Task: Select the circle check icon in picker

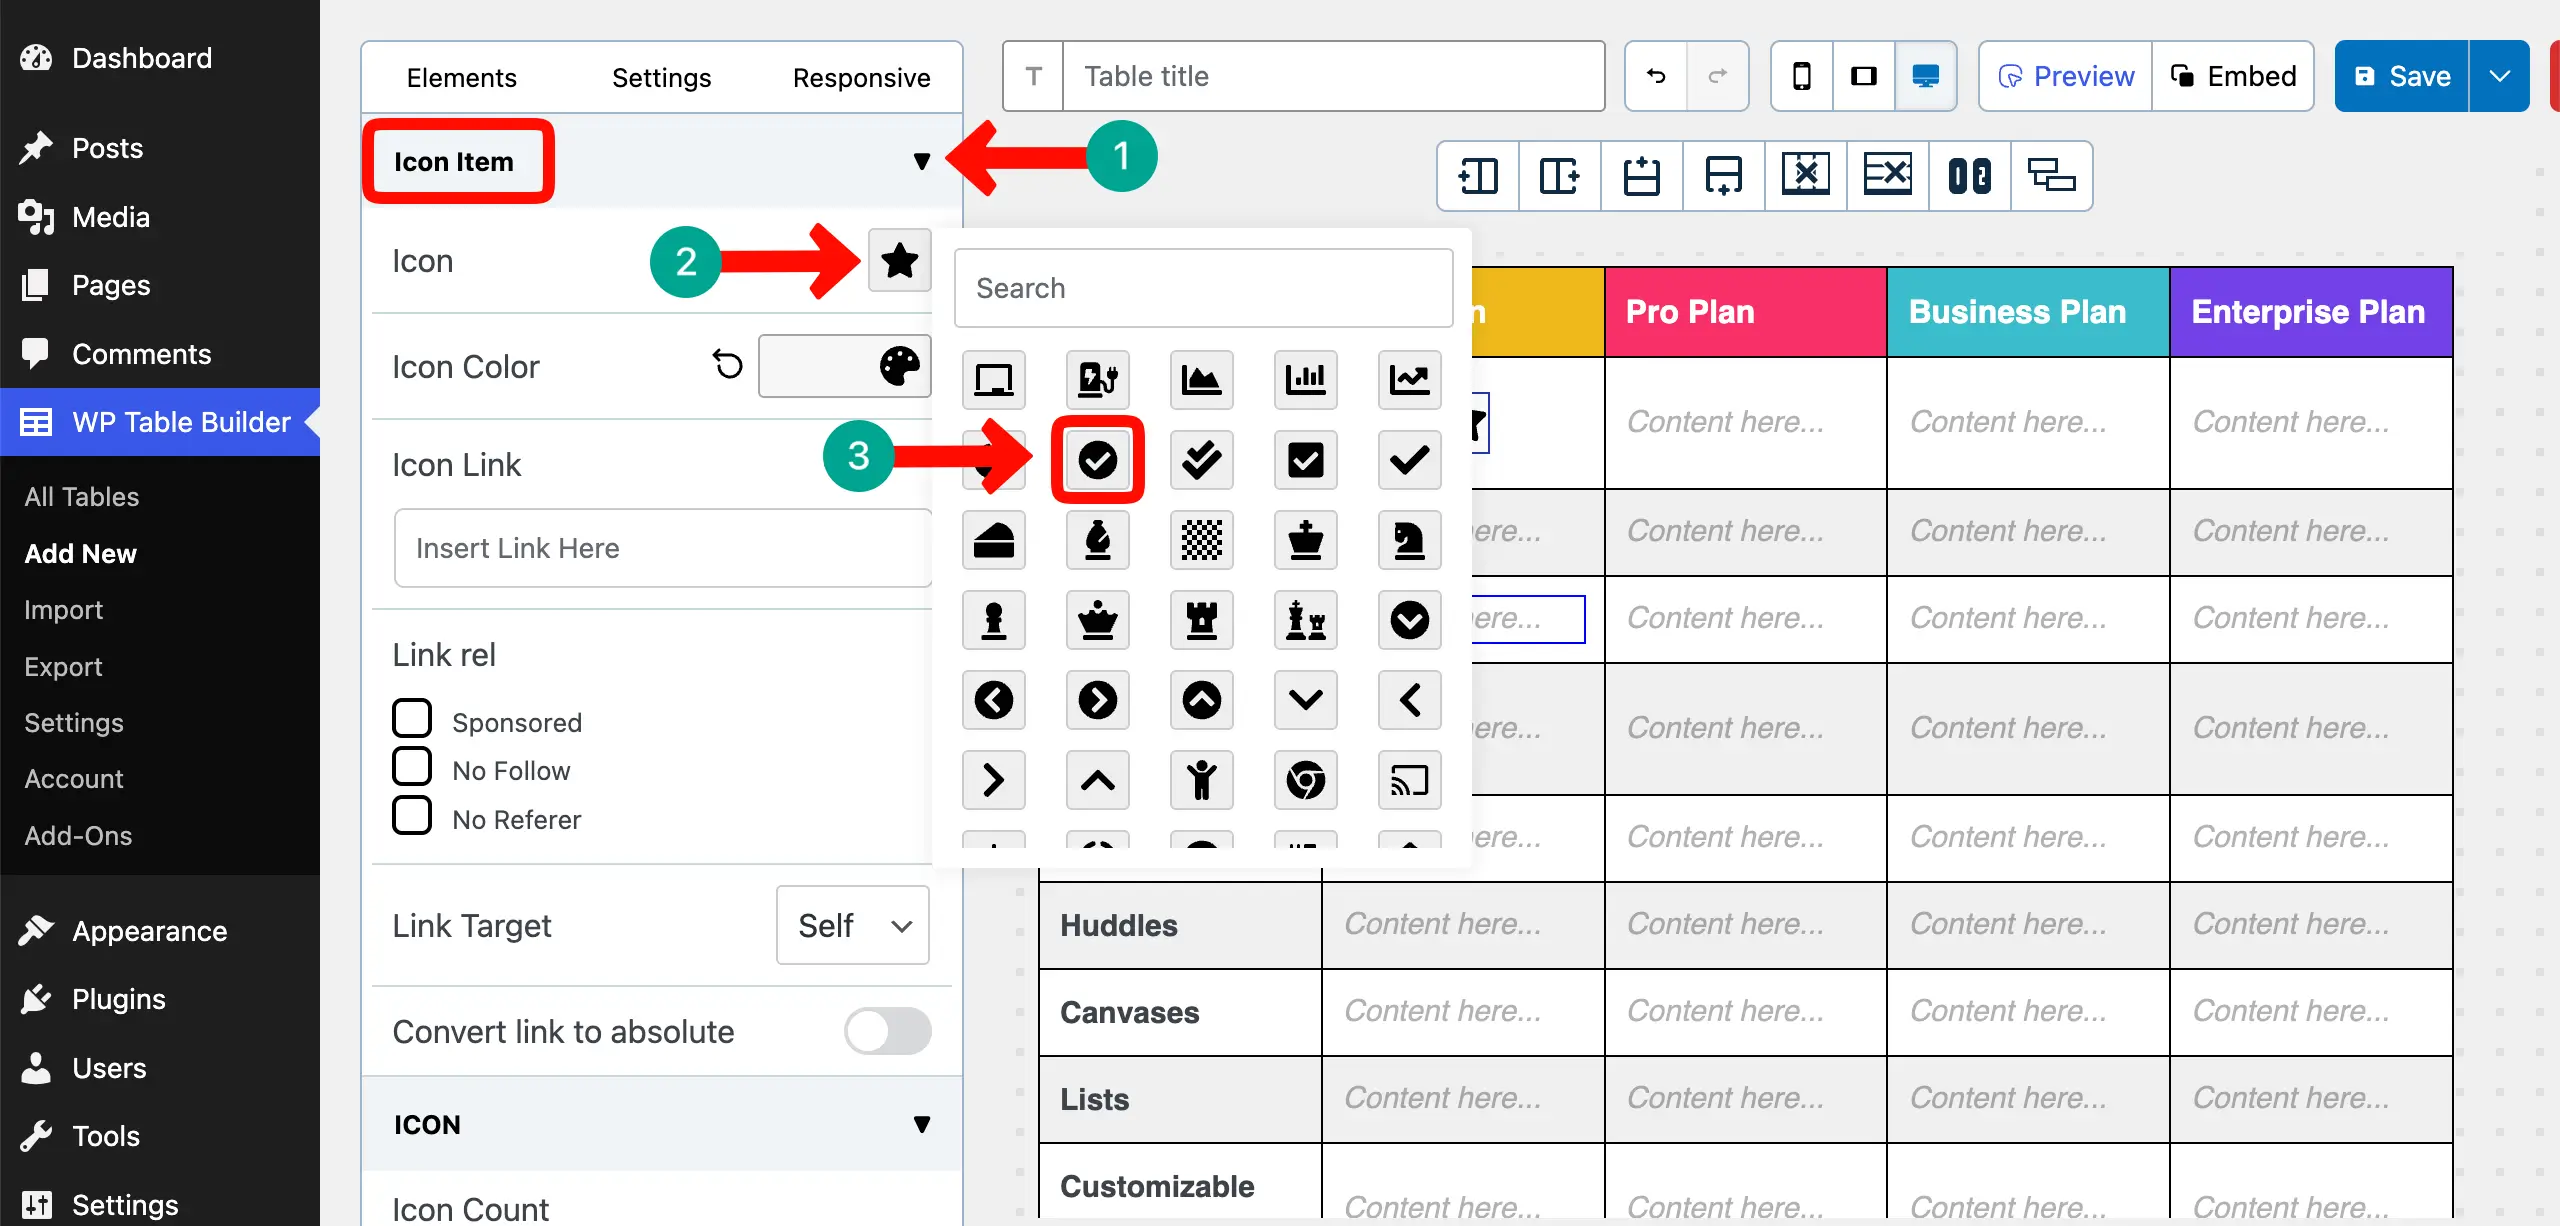Action: (x=1097, y=460)
